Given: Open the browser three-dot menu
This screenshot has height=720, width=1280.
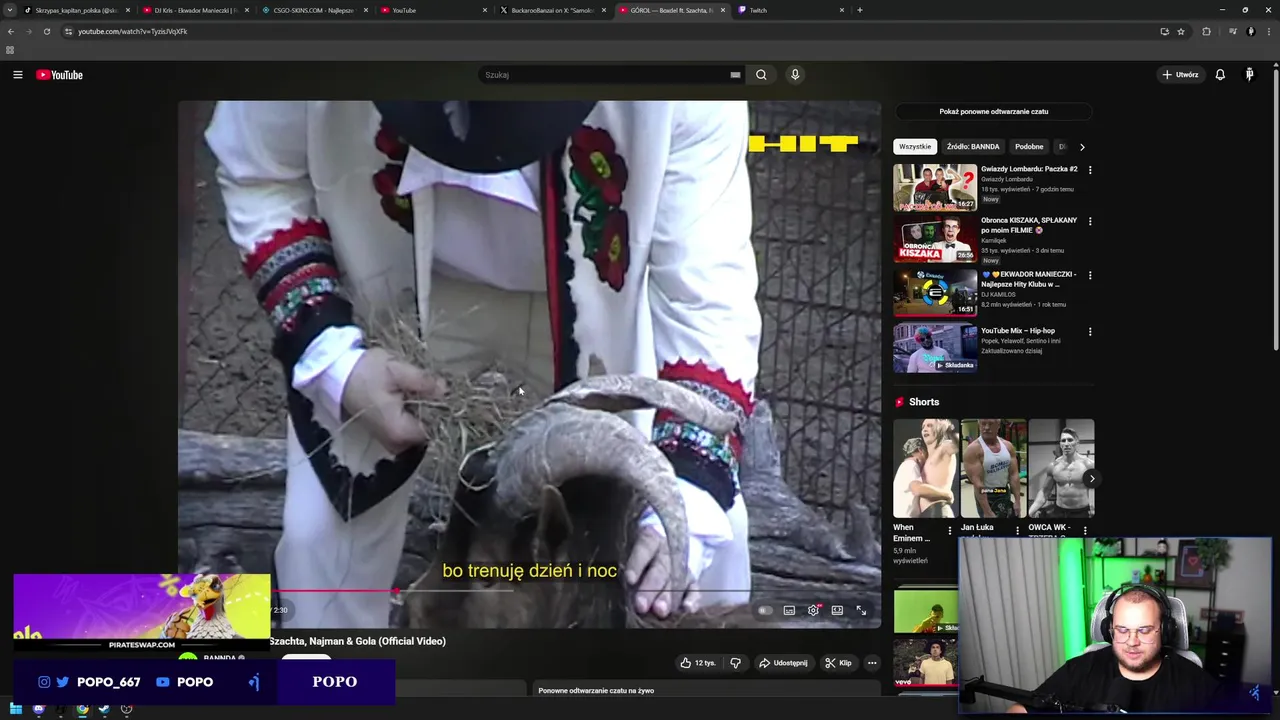Looking at the screenshot, I should (1268, 31).
